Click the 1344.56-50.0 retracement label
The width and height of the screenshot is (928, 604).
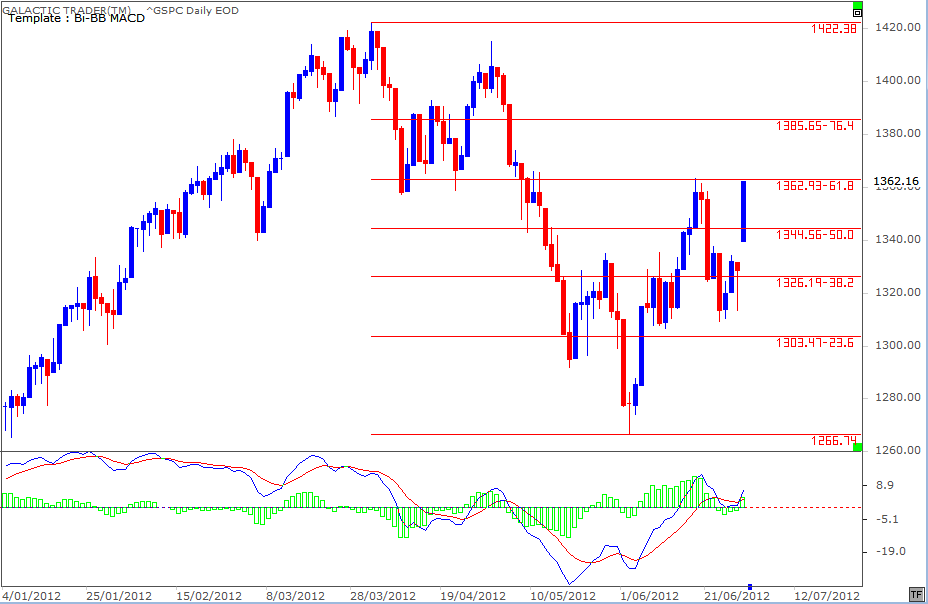(x=815, y=235)
